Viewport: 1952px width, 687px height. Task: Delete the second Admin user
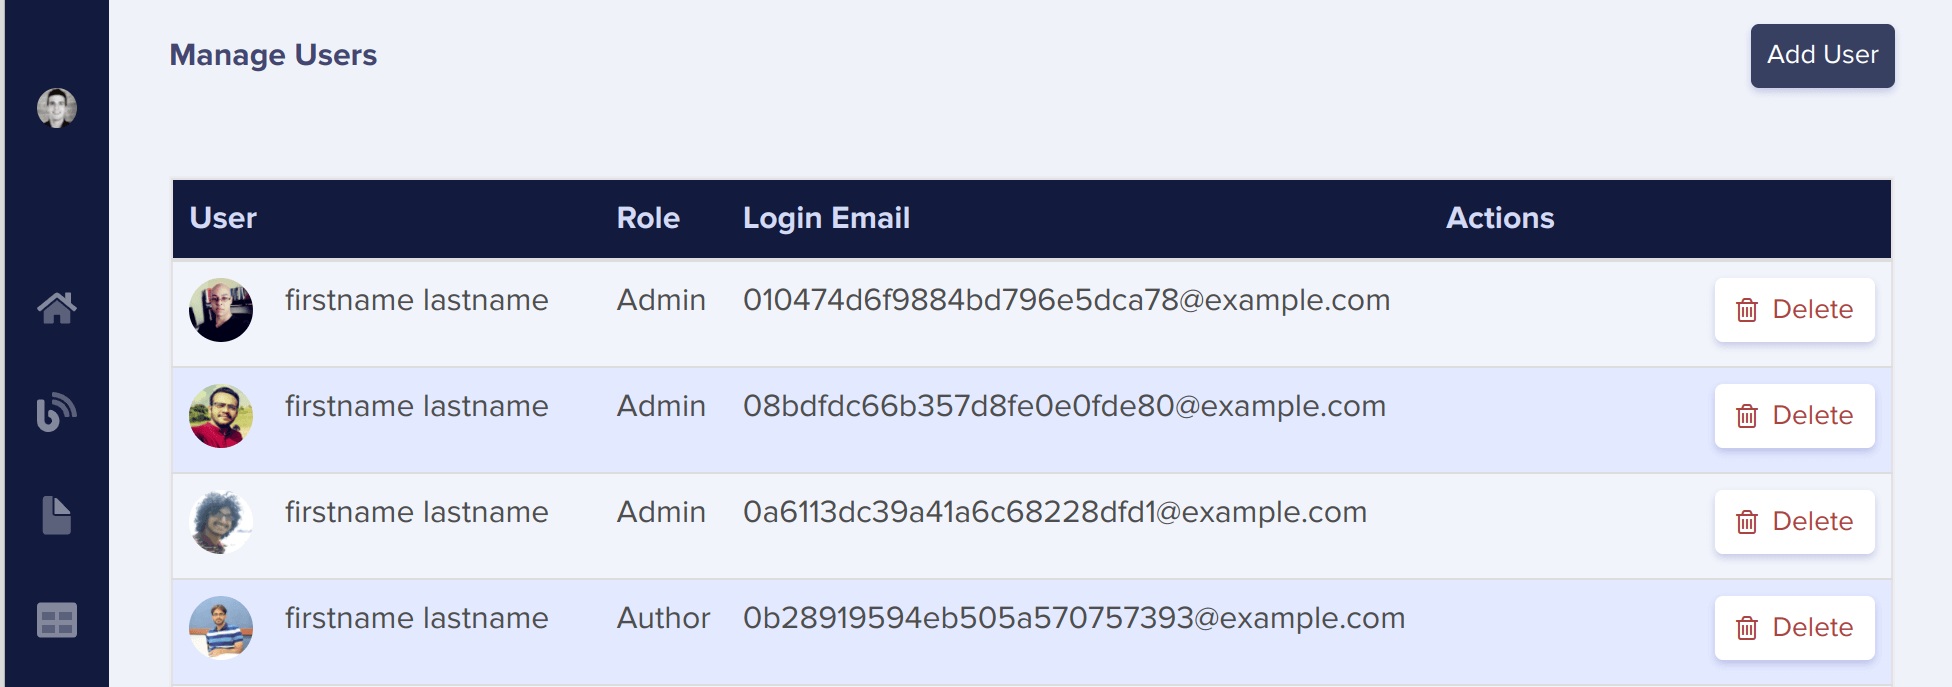point(1794,416)
